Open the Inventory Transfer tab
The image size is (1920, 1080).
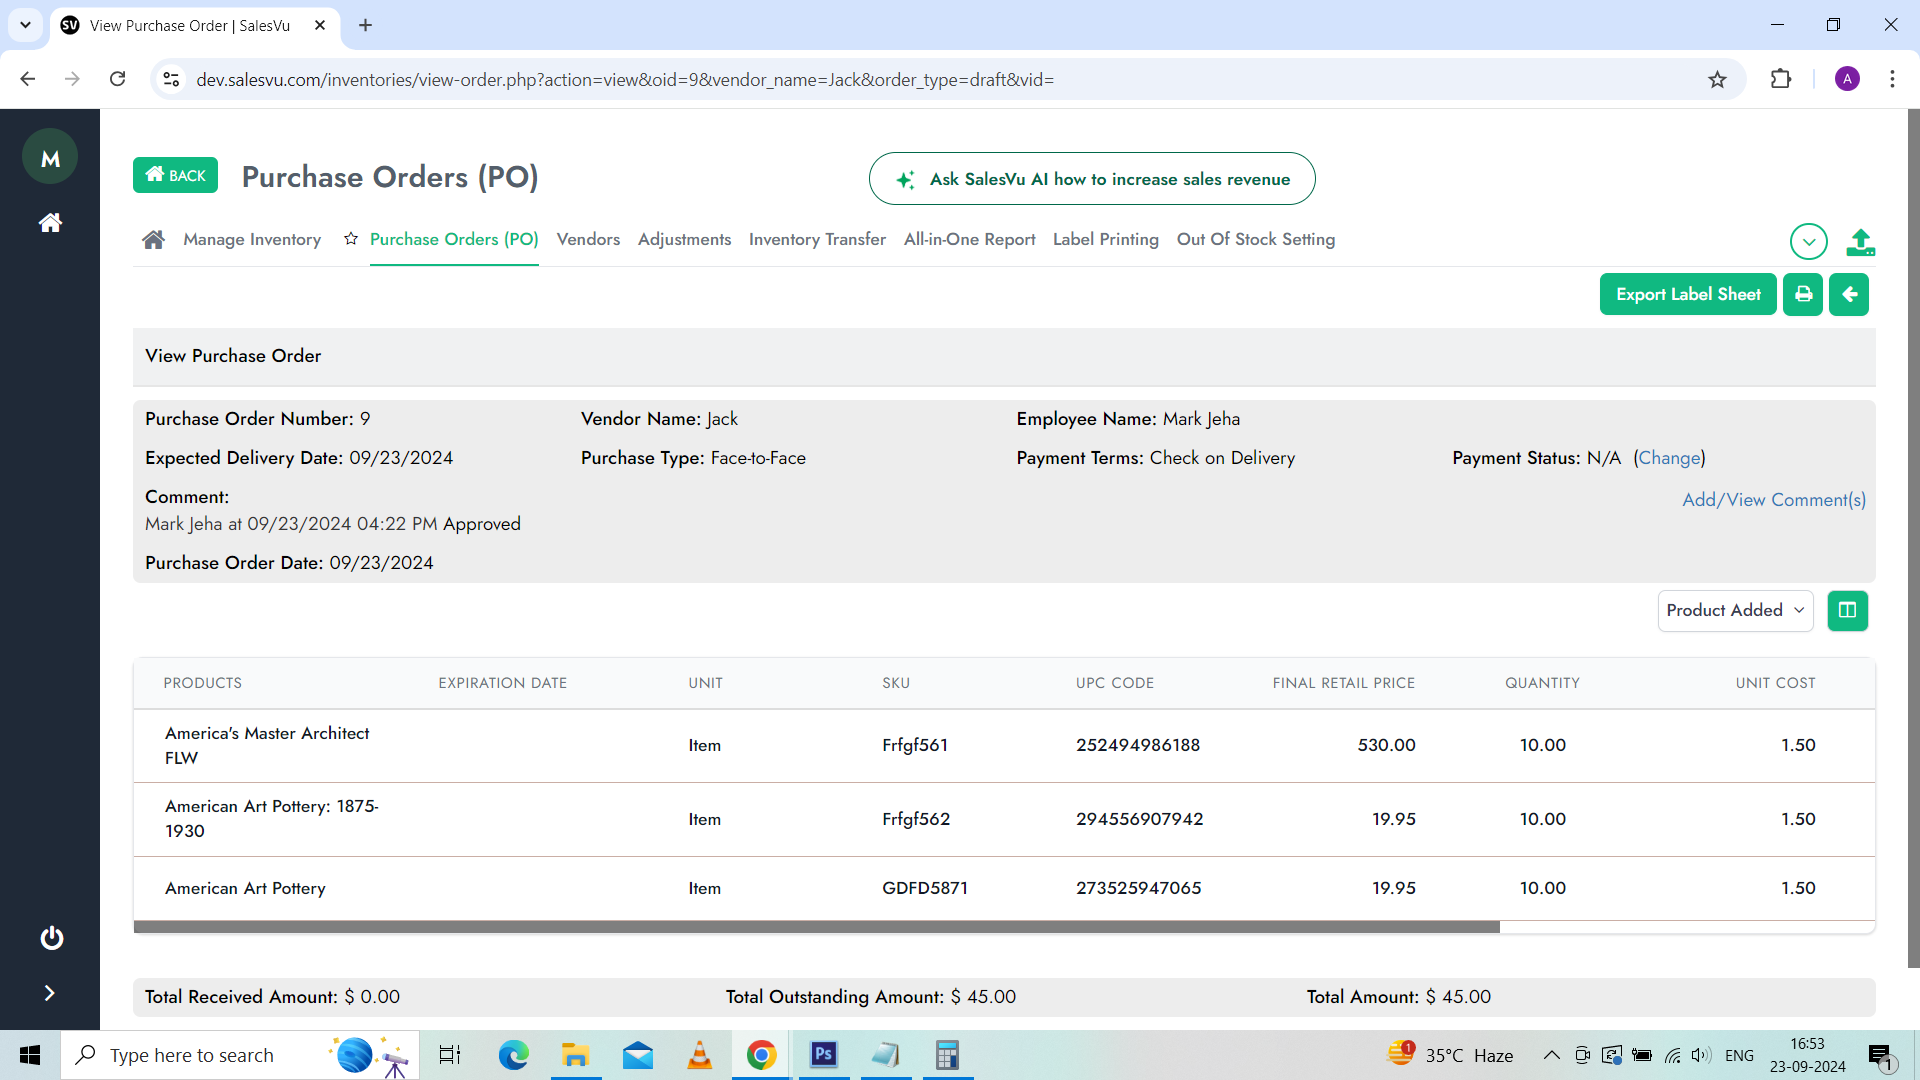pyautogui.click(x=817, y=239)
